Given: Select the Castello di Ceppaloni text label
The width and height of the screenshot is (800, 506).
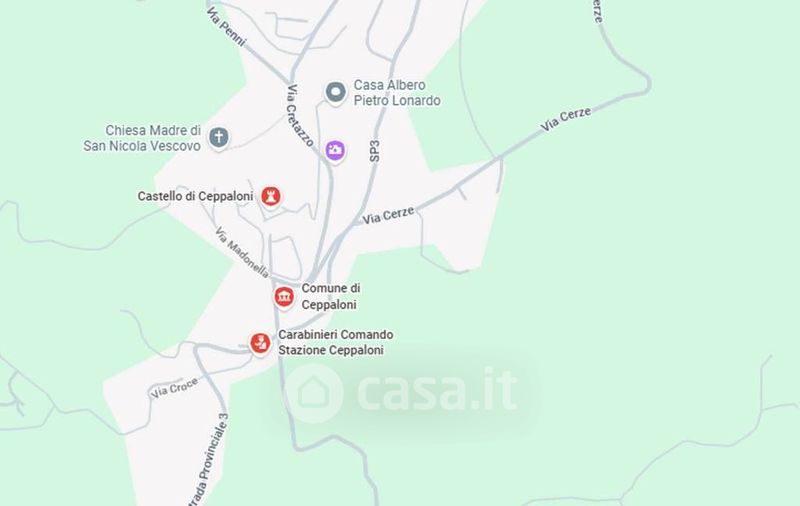Looking at the screenshot, I should coord(195,196).
